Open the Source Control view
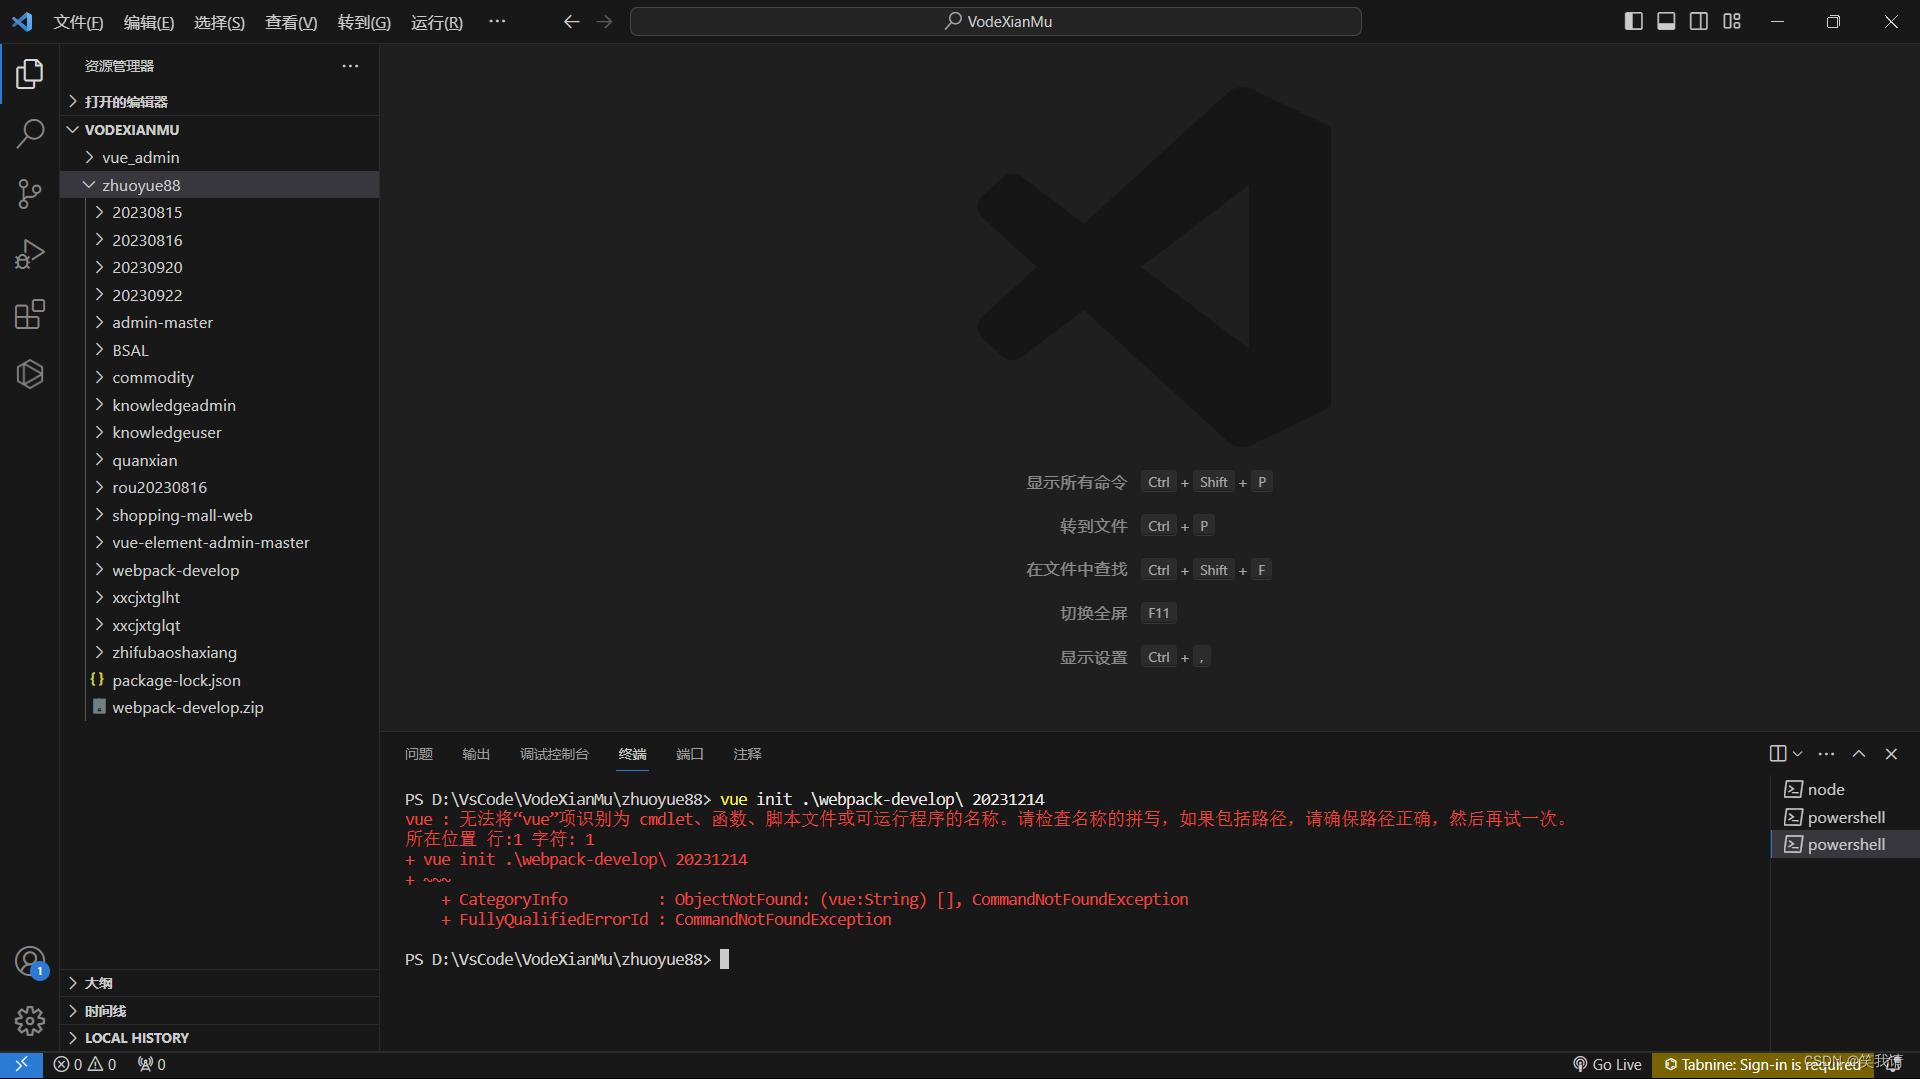This screenshot has width=1920, height=1079. (x=30, y=193)
